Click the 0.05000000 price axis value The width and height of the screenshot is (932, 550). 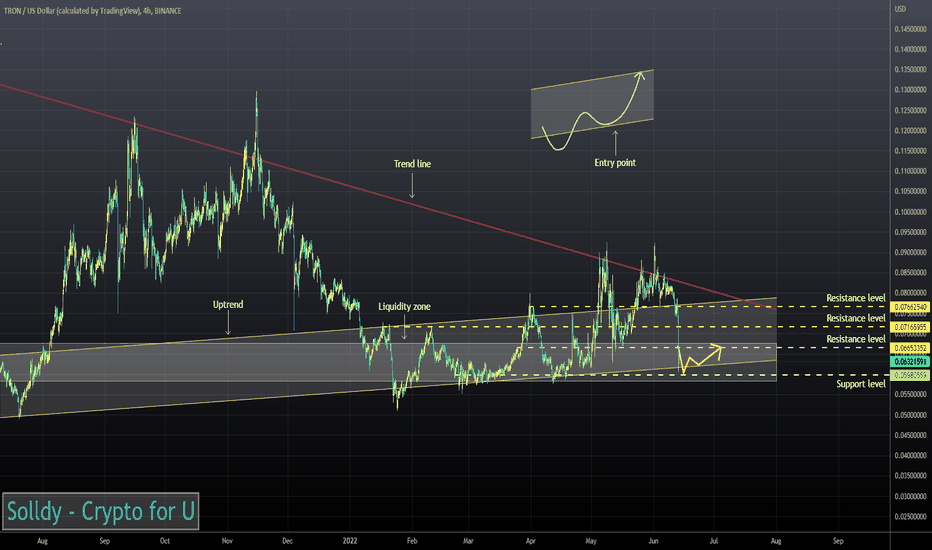point(910,415)
